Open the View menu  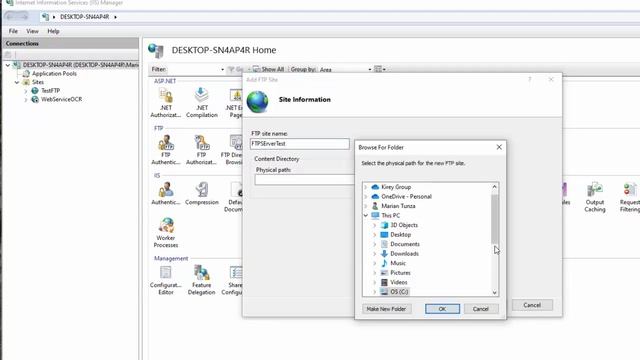[x=32, y=31]
